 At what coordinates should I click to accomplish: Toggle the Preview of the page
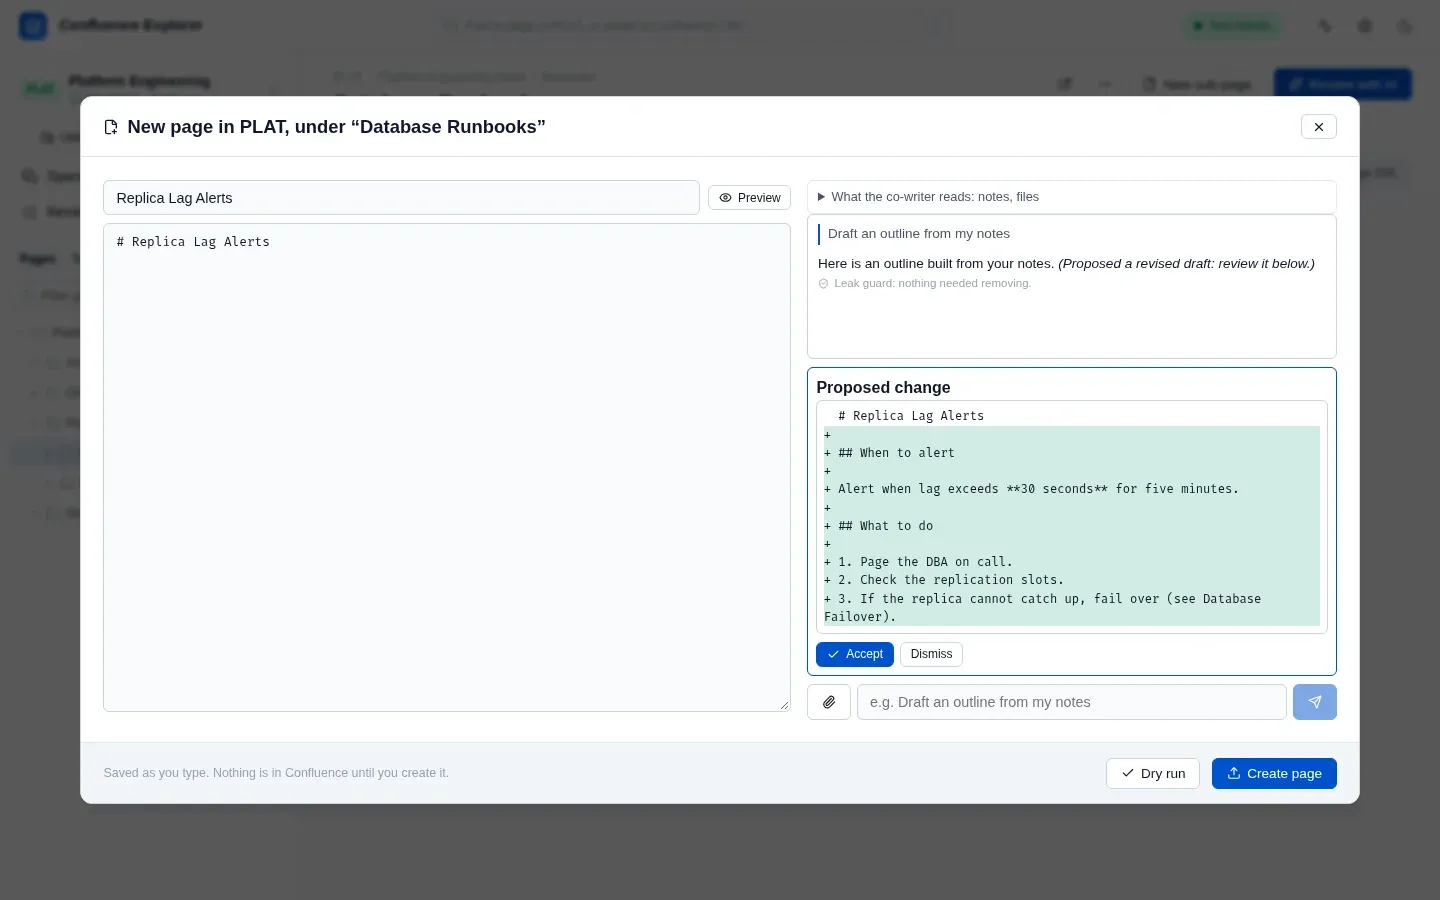[749, 198]
